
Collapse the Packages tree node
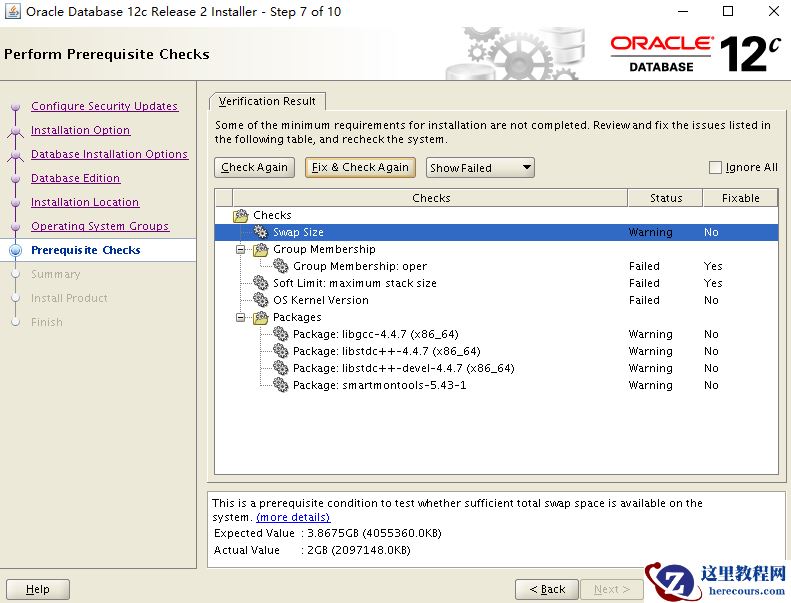(241, 317)
